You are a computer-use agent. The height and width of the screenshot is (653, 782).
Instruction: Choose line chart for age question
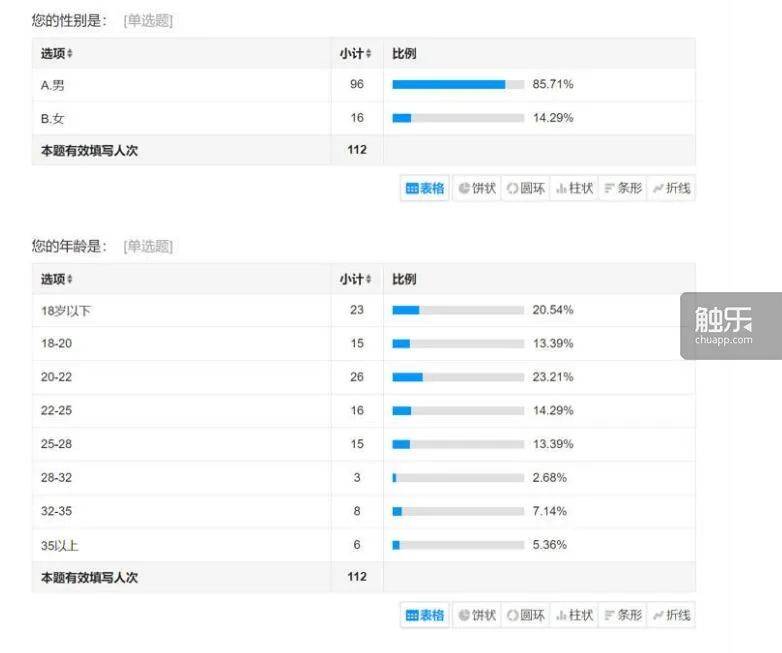pyautogui.click(x=671, y=615)
